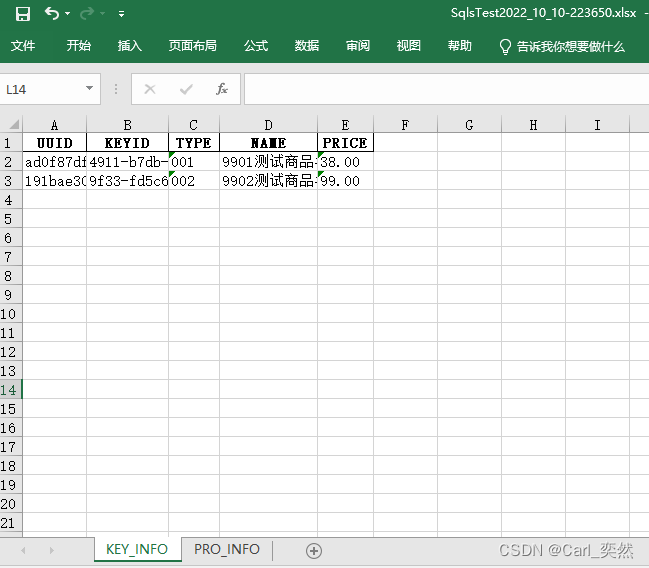Screen dimensions: 649x568
Task: Select column H header
Action: click(x=534, y=125)
